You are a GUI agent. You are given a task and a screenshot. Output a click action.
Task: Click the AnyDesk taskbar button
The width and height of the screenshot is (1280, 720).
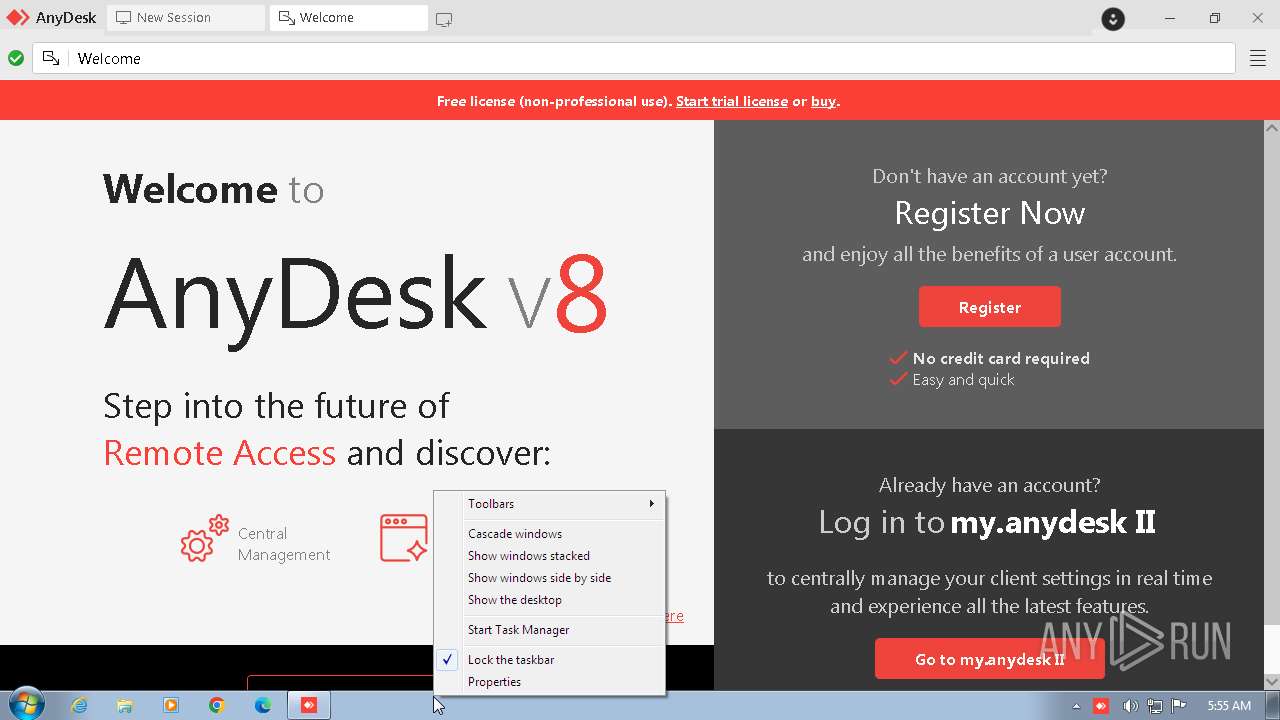click(309, 705)
